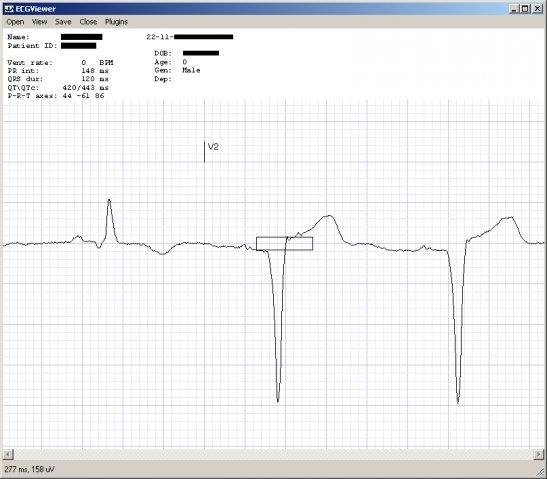Close the ECGViewer window

pos(538,9)
